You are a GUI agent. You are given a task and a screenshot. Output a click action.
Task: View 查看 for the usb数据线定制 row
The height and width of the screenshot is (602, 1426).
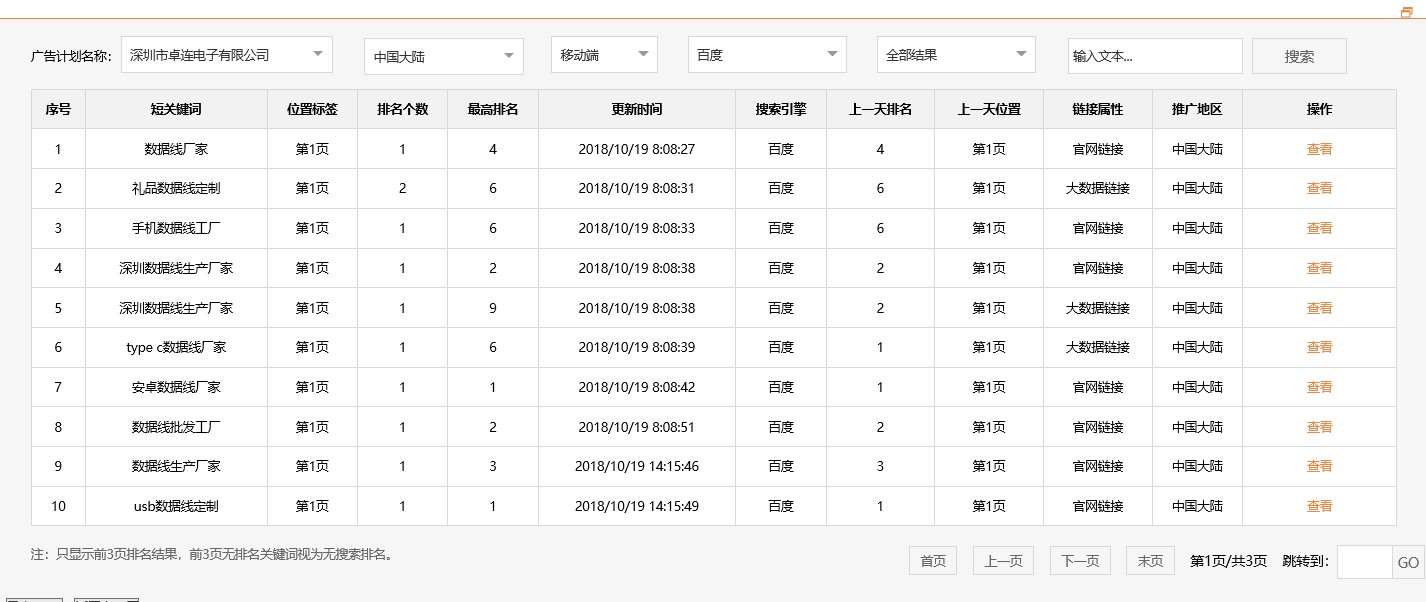(1319, 505)
